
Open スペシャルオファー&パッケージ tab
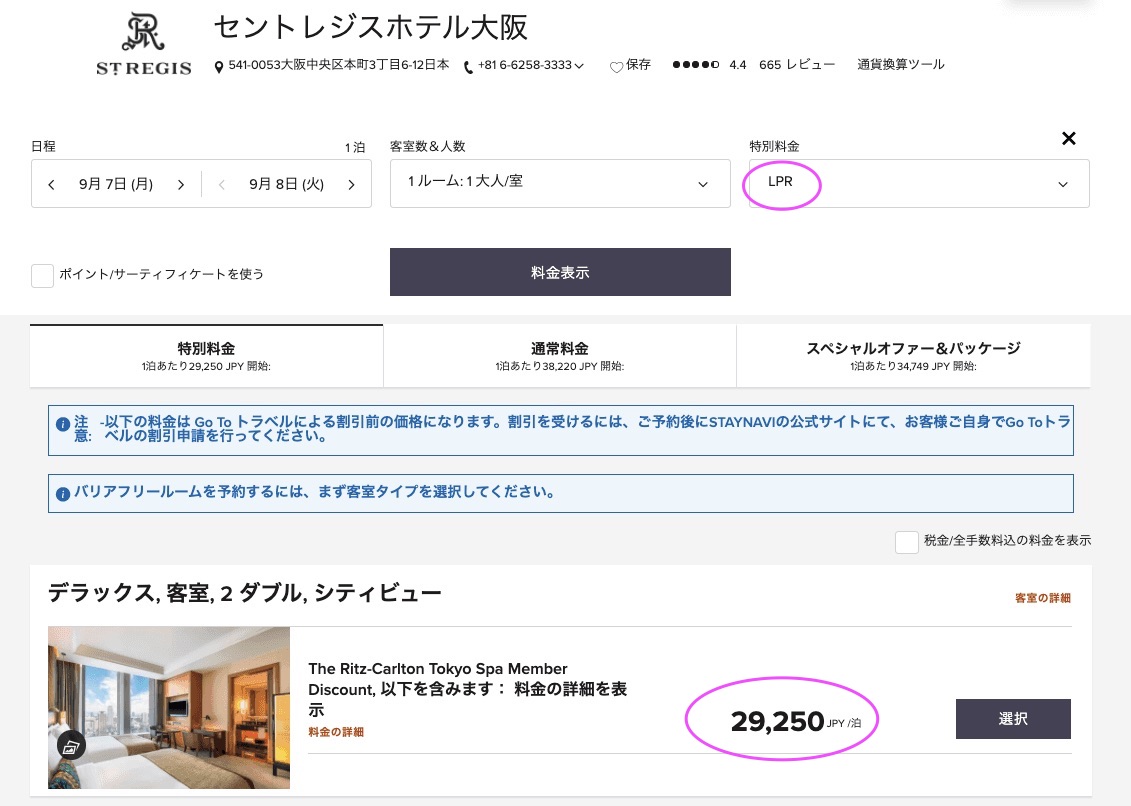(913, 356)
